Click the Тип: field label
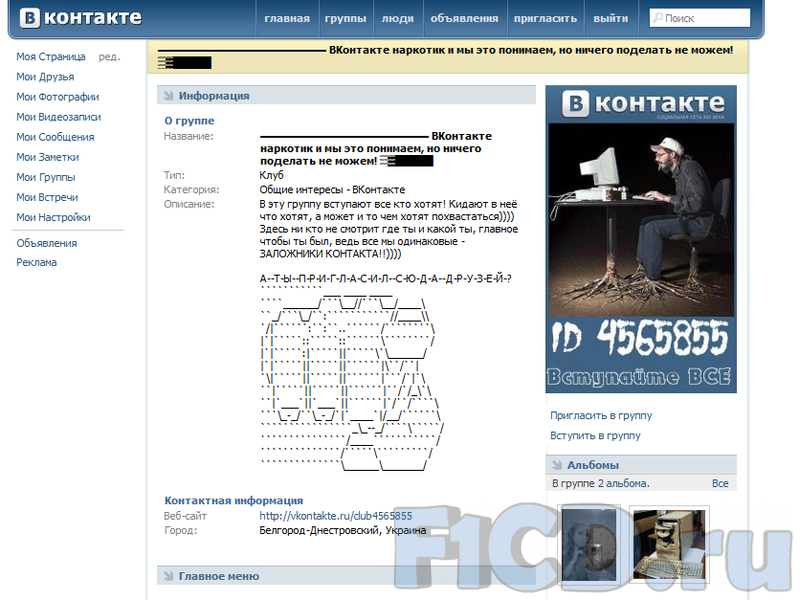Viewport: 800px width, 600px height. point(174,175)
